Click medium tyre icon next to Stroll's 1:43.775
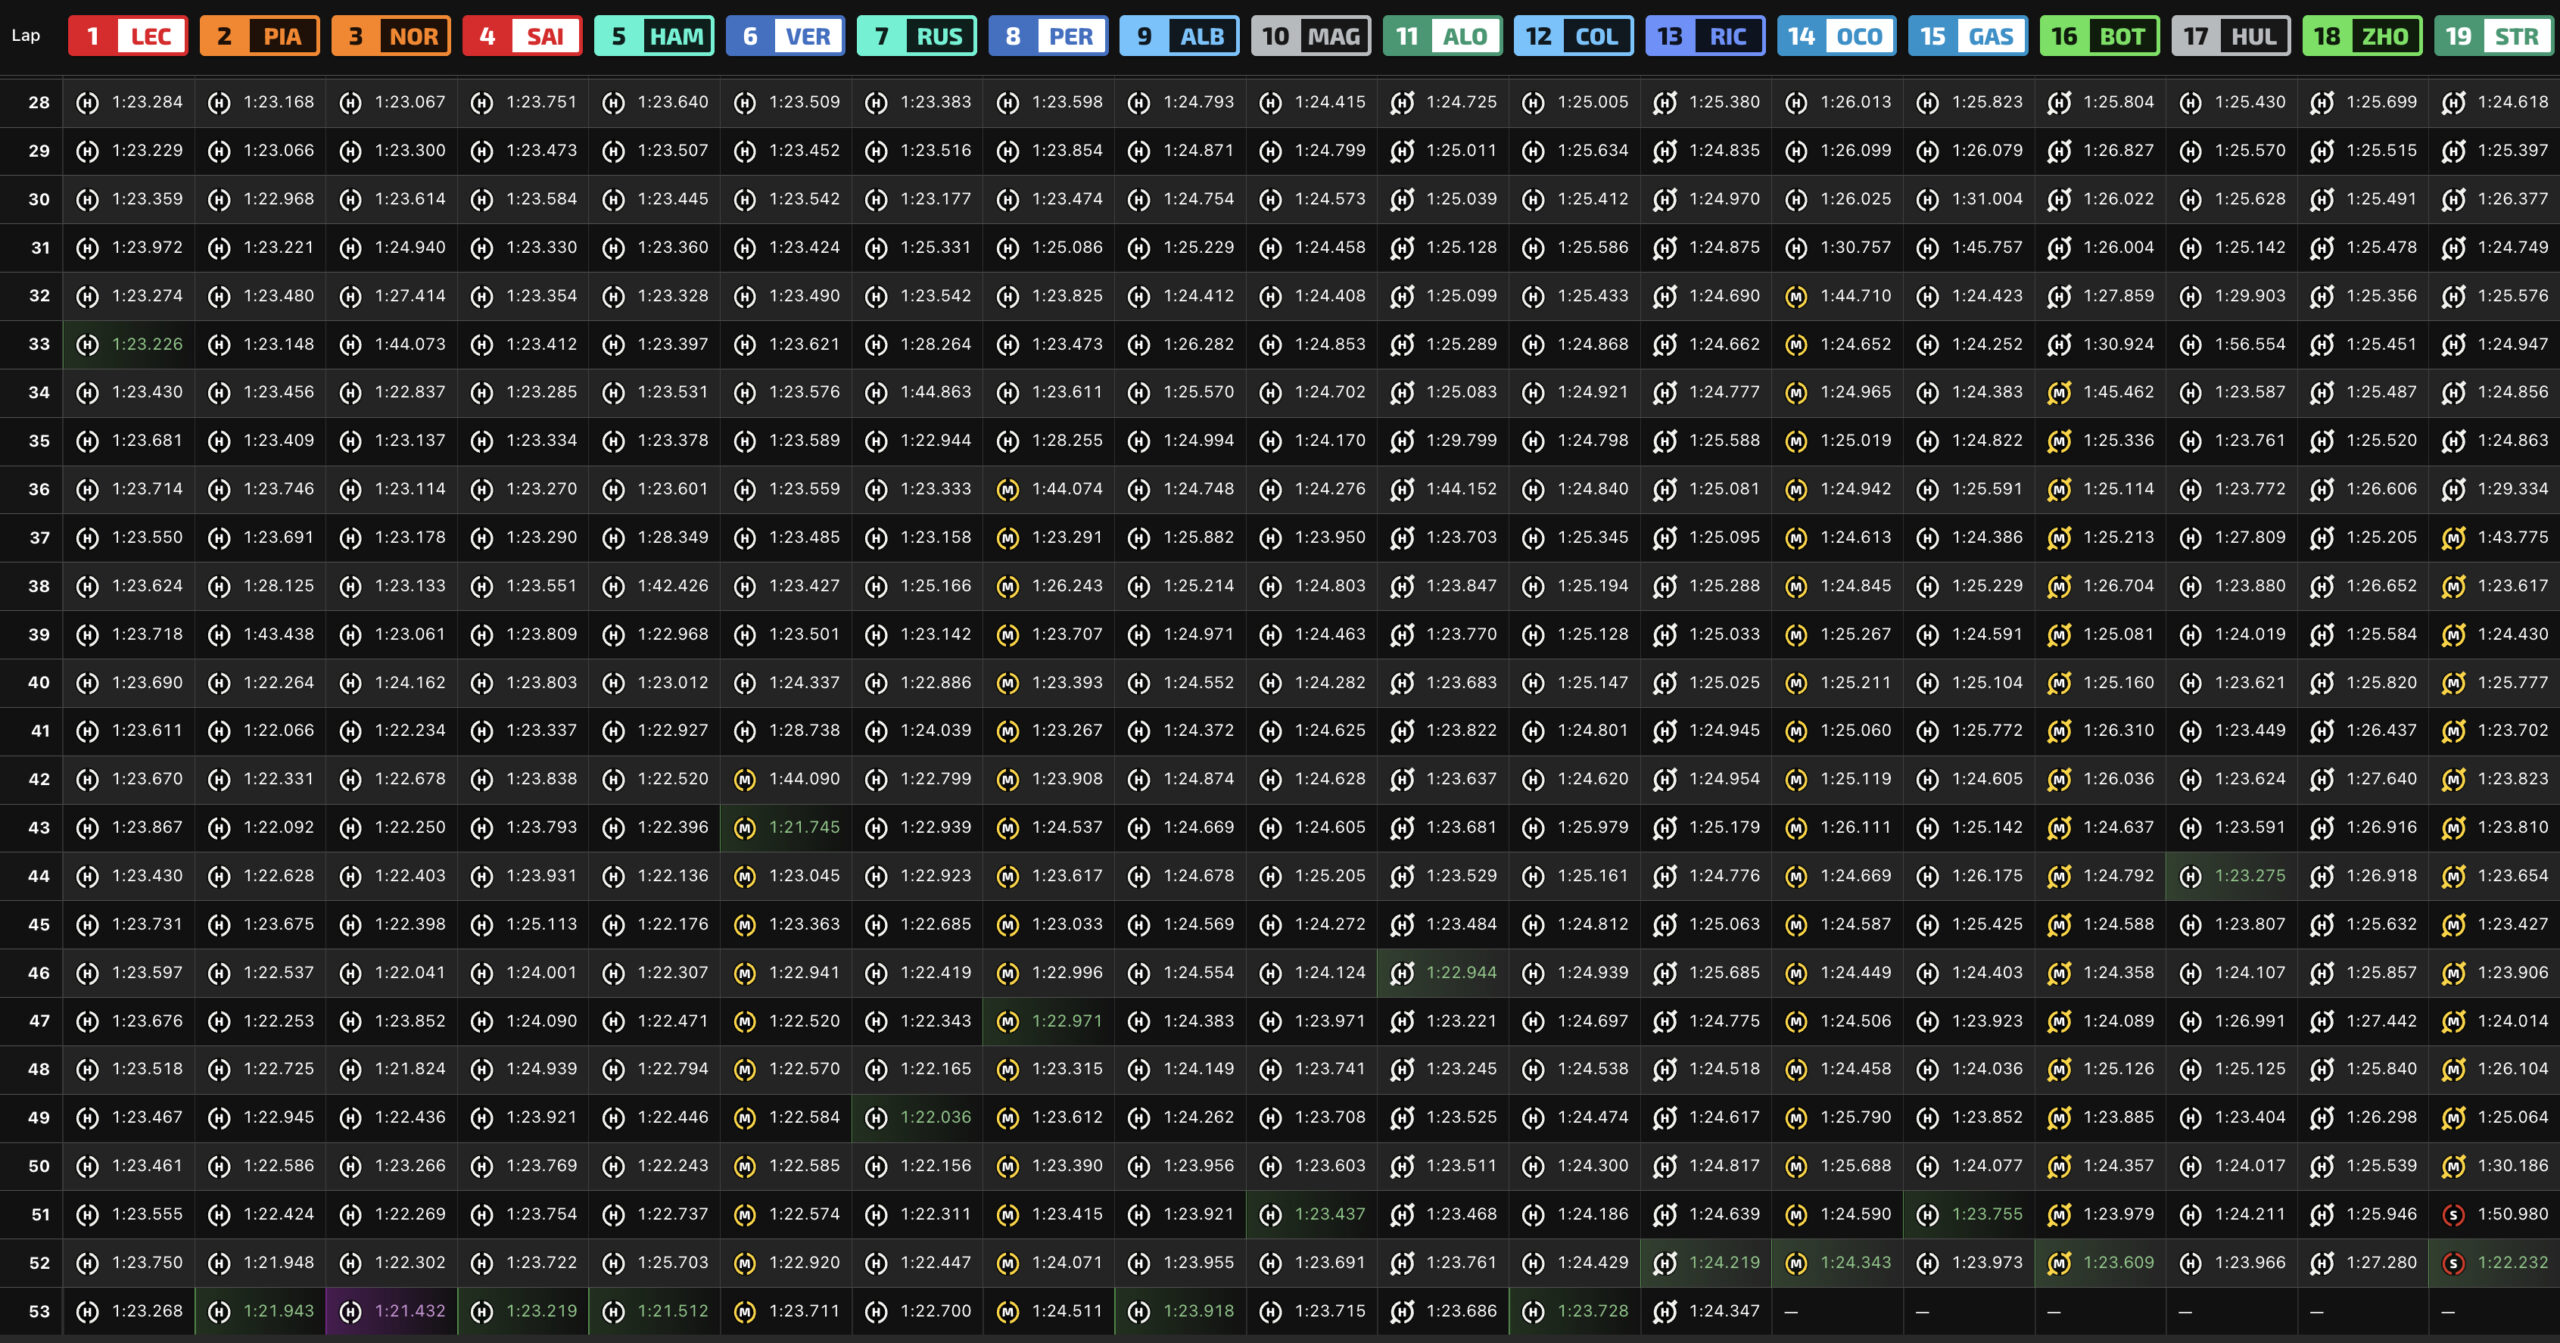The height and width of the screenshot is (1343, 2560). click(2452, 538)
